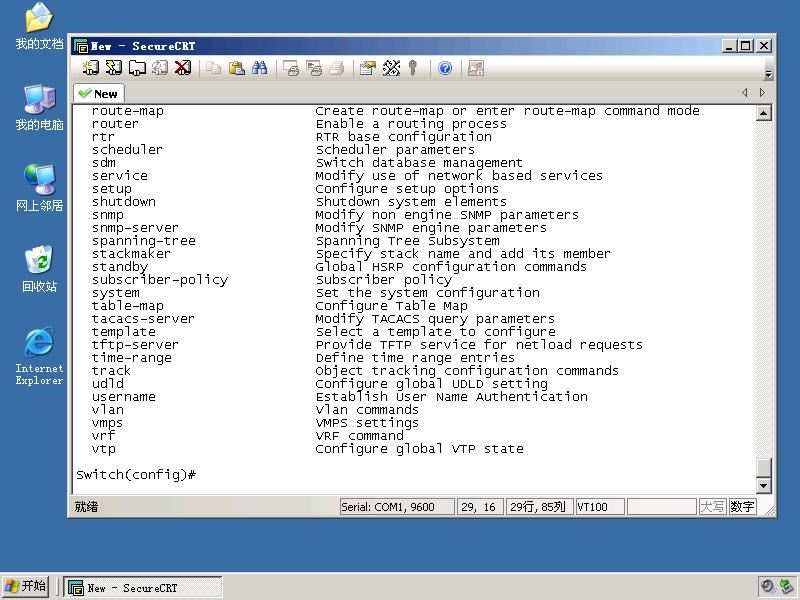The image size is (800, 600).
Task: Maximize the SecureCRT window
Action: click(x=746, y=46)
